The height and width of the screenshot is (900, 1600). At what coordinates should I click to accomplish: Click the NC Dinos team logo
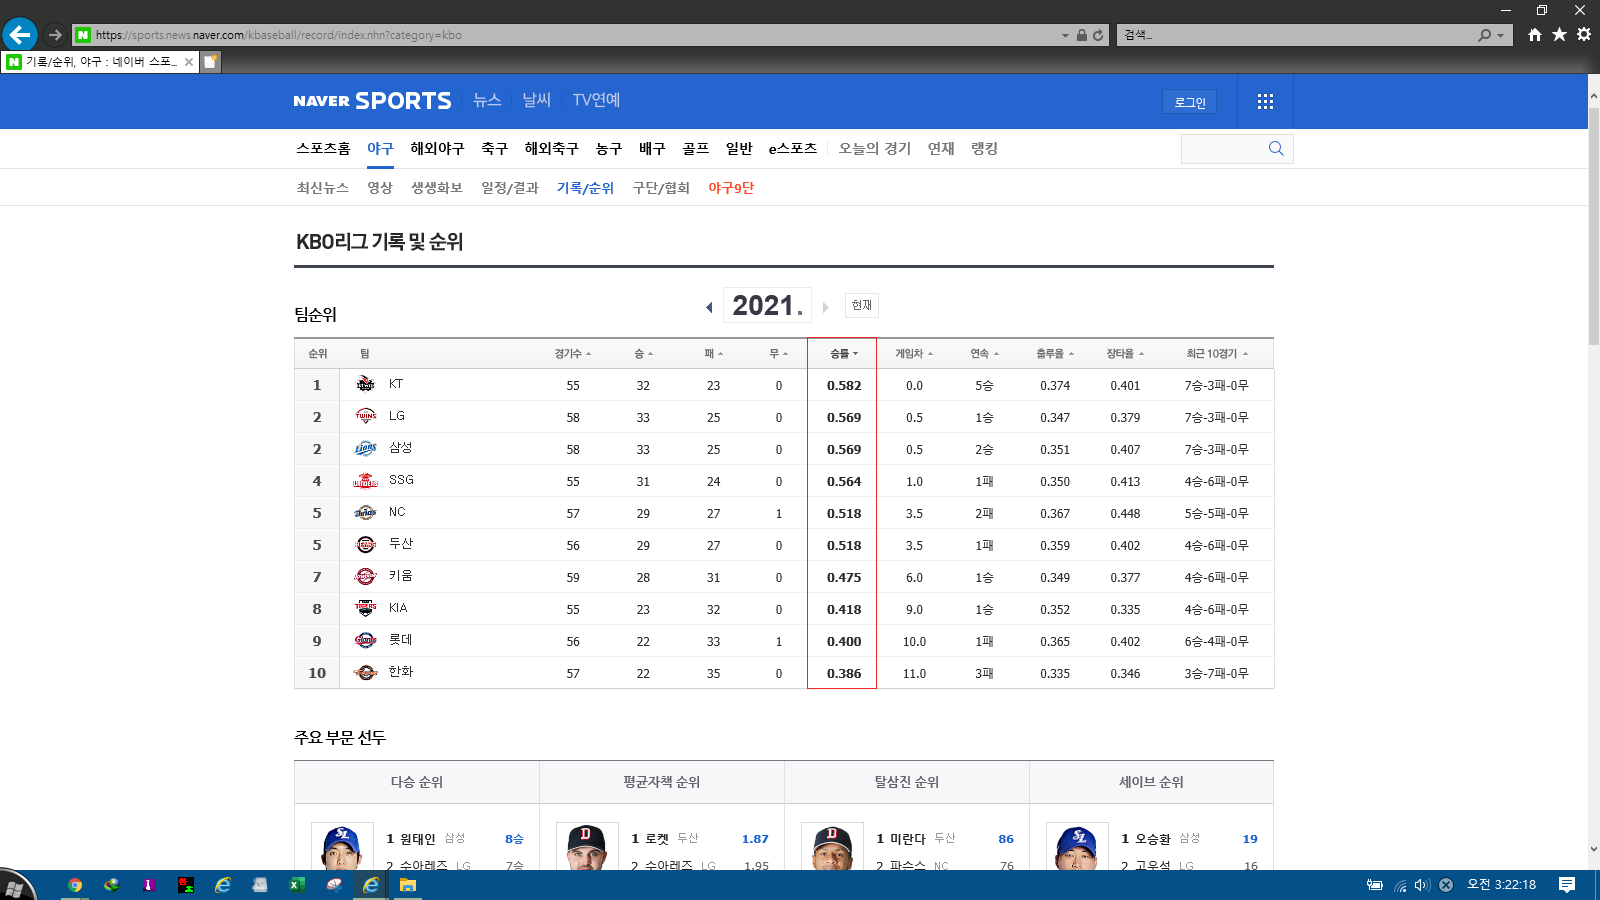(366, 512)
